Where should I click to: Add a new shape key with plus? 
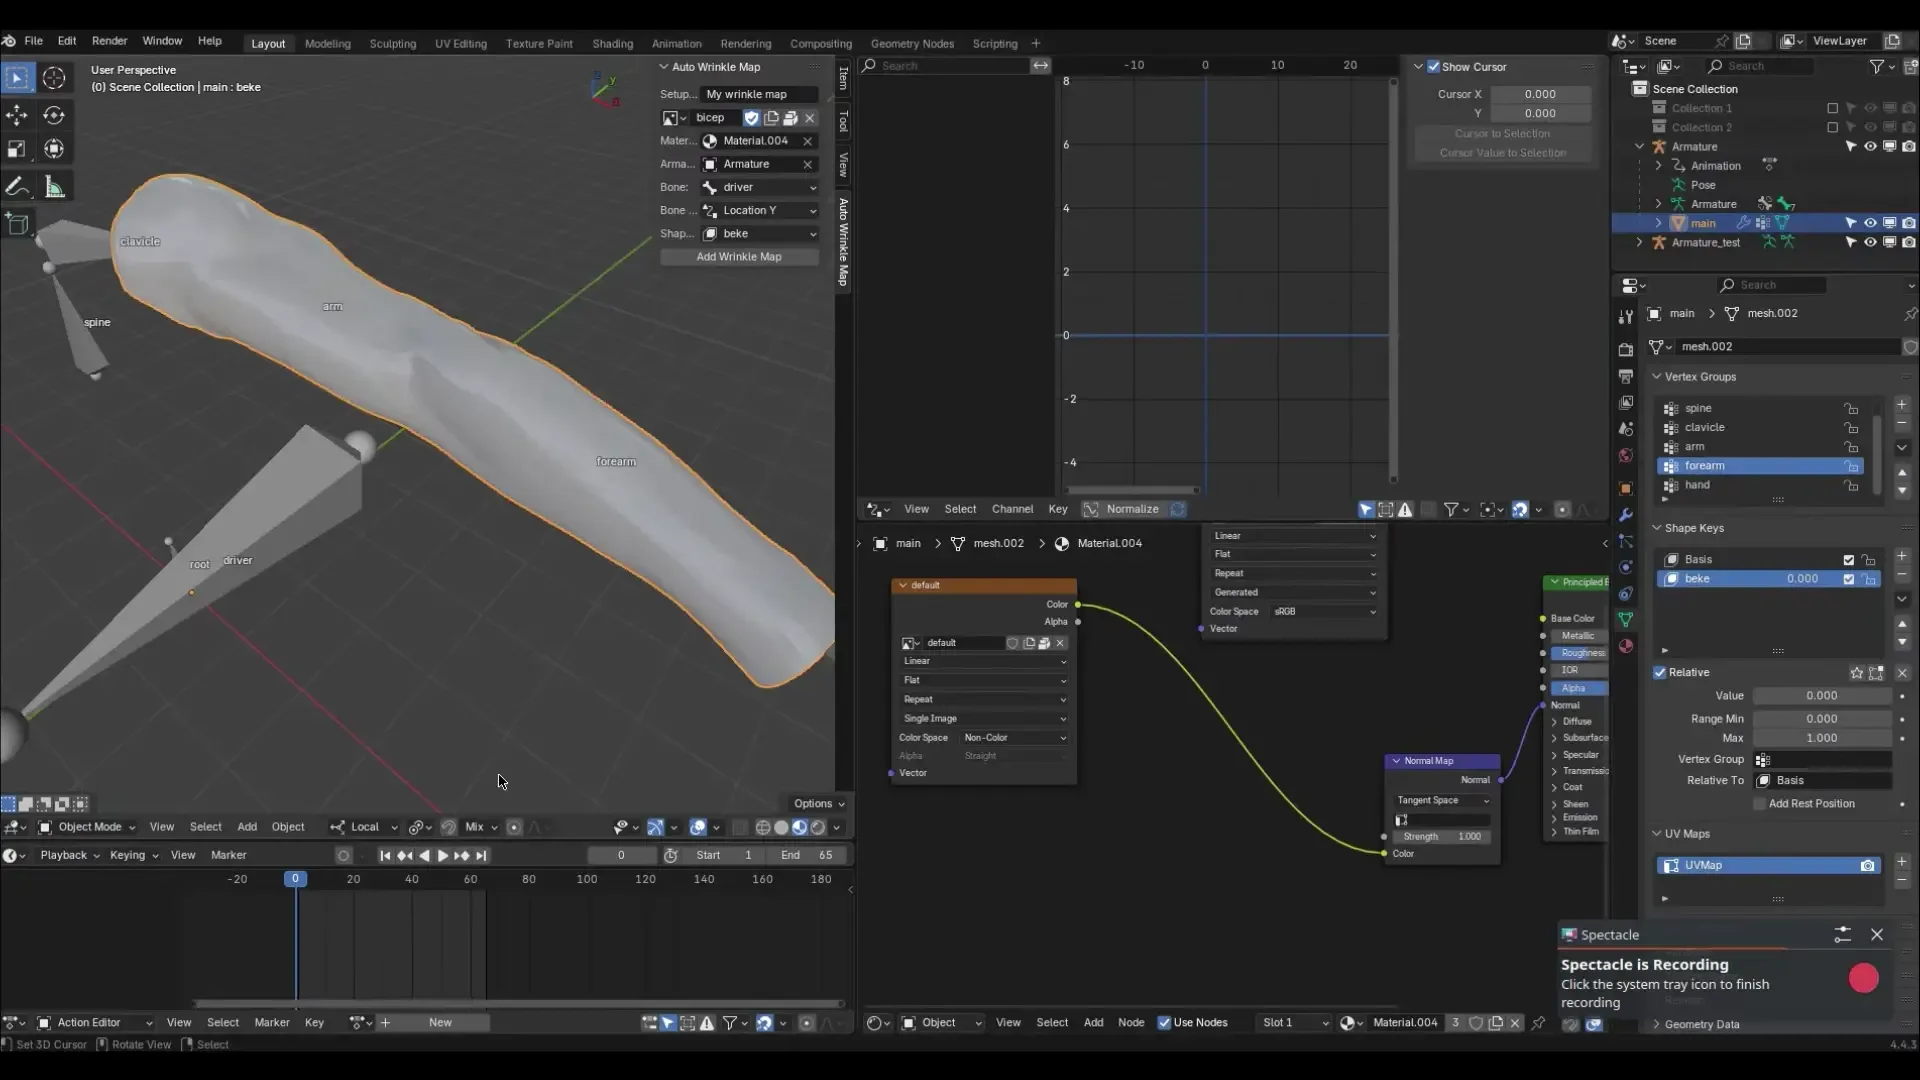click(1901, 556)
